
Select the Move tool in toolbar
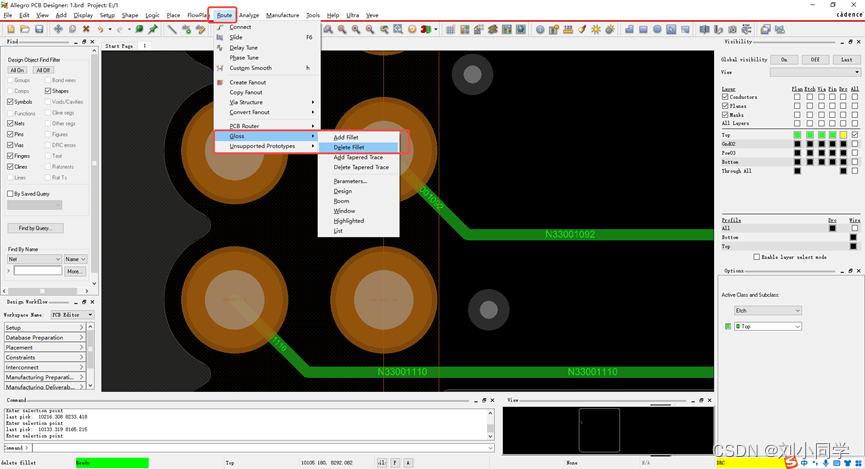(58, 29)
